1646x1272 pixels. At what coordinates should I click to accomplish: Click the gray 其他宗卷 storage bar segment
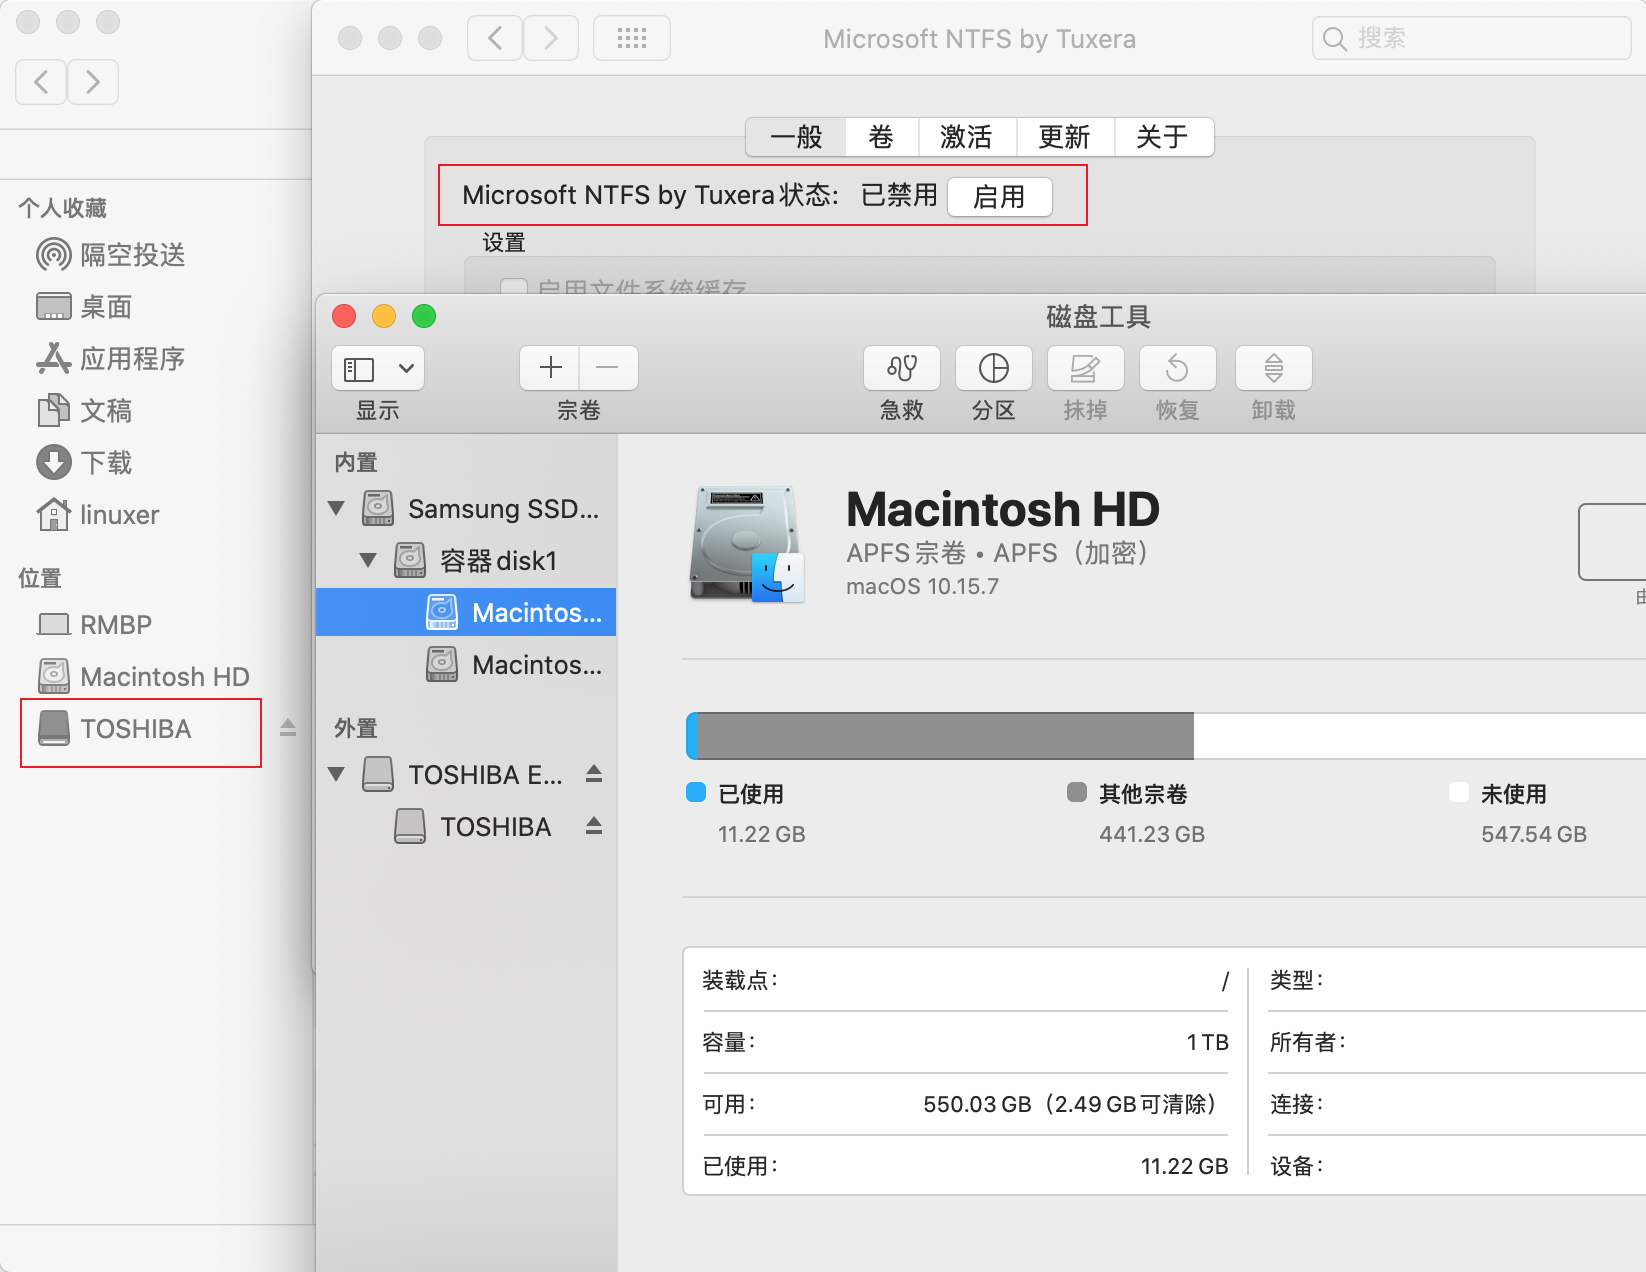click(x=944, y=736)
